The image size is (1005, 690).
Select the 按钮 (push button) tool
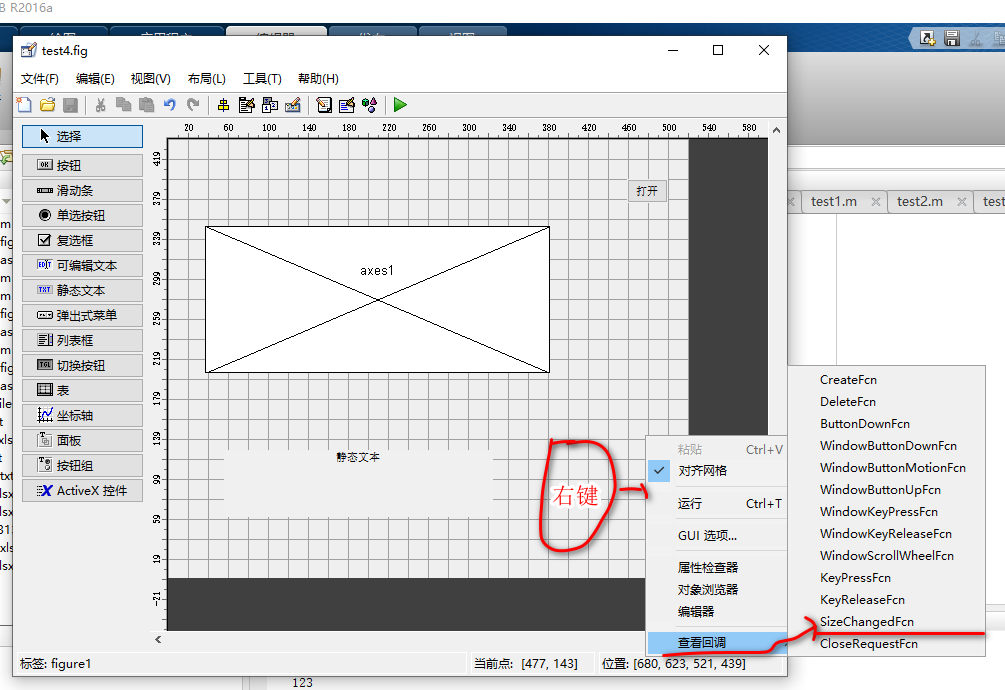tap(82, 164)
